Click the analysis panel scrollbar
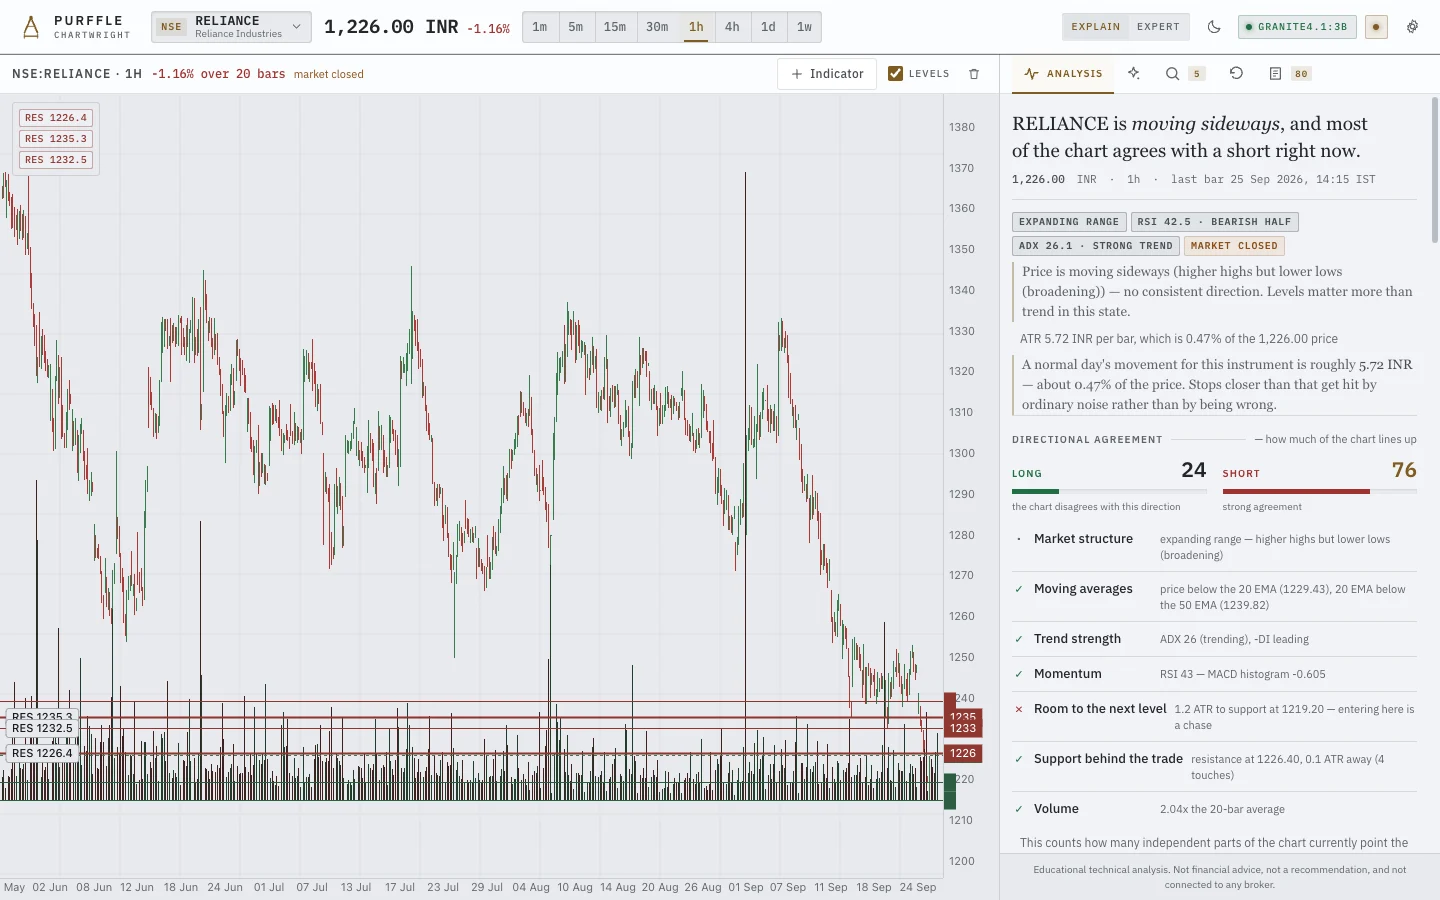This screenshot has height=900, width=1440. tap(1434, 170)
